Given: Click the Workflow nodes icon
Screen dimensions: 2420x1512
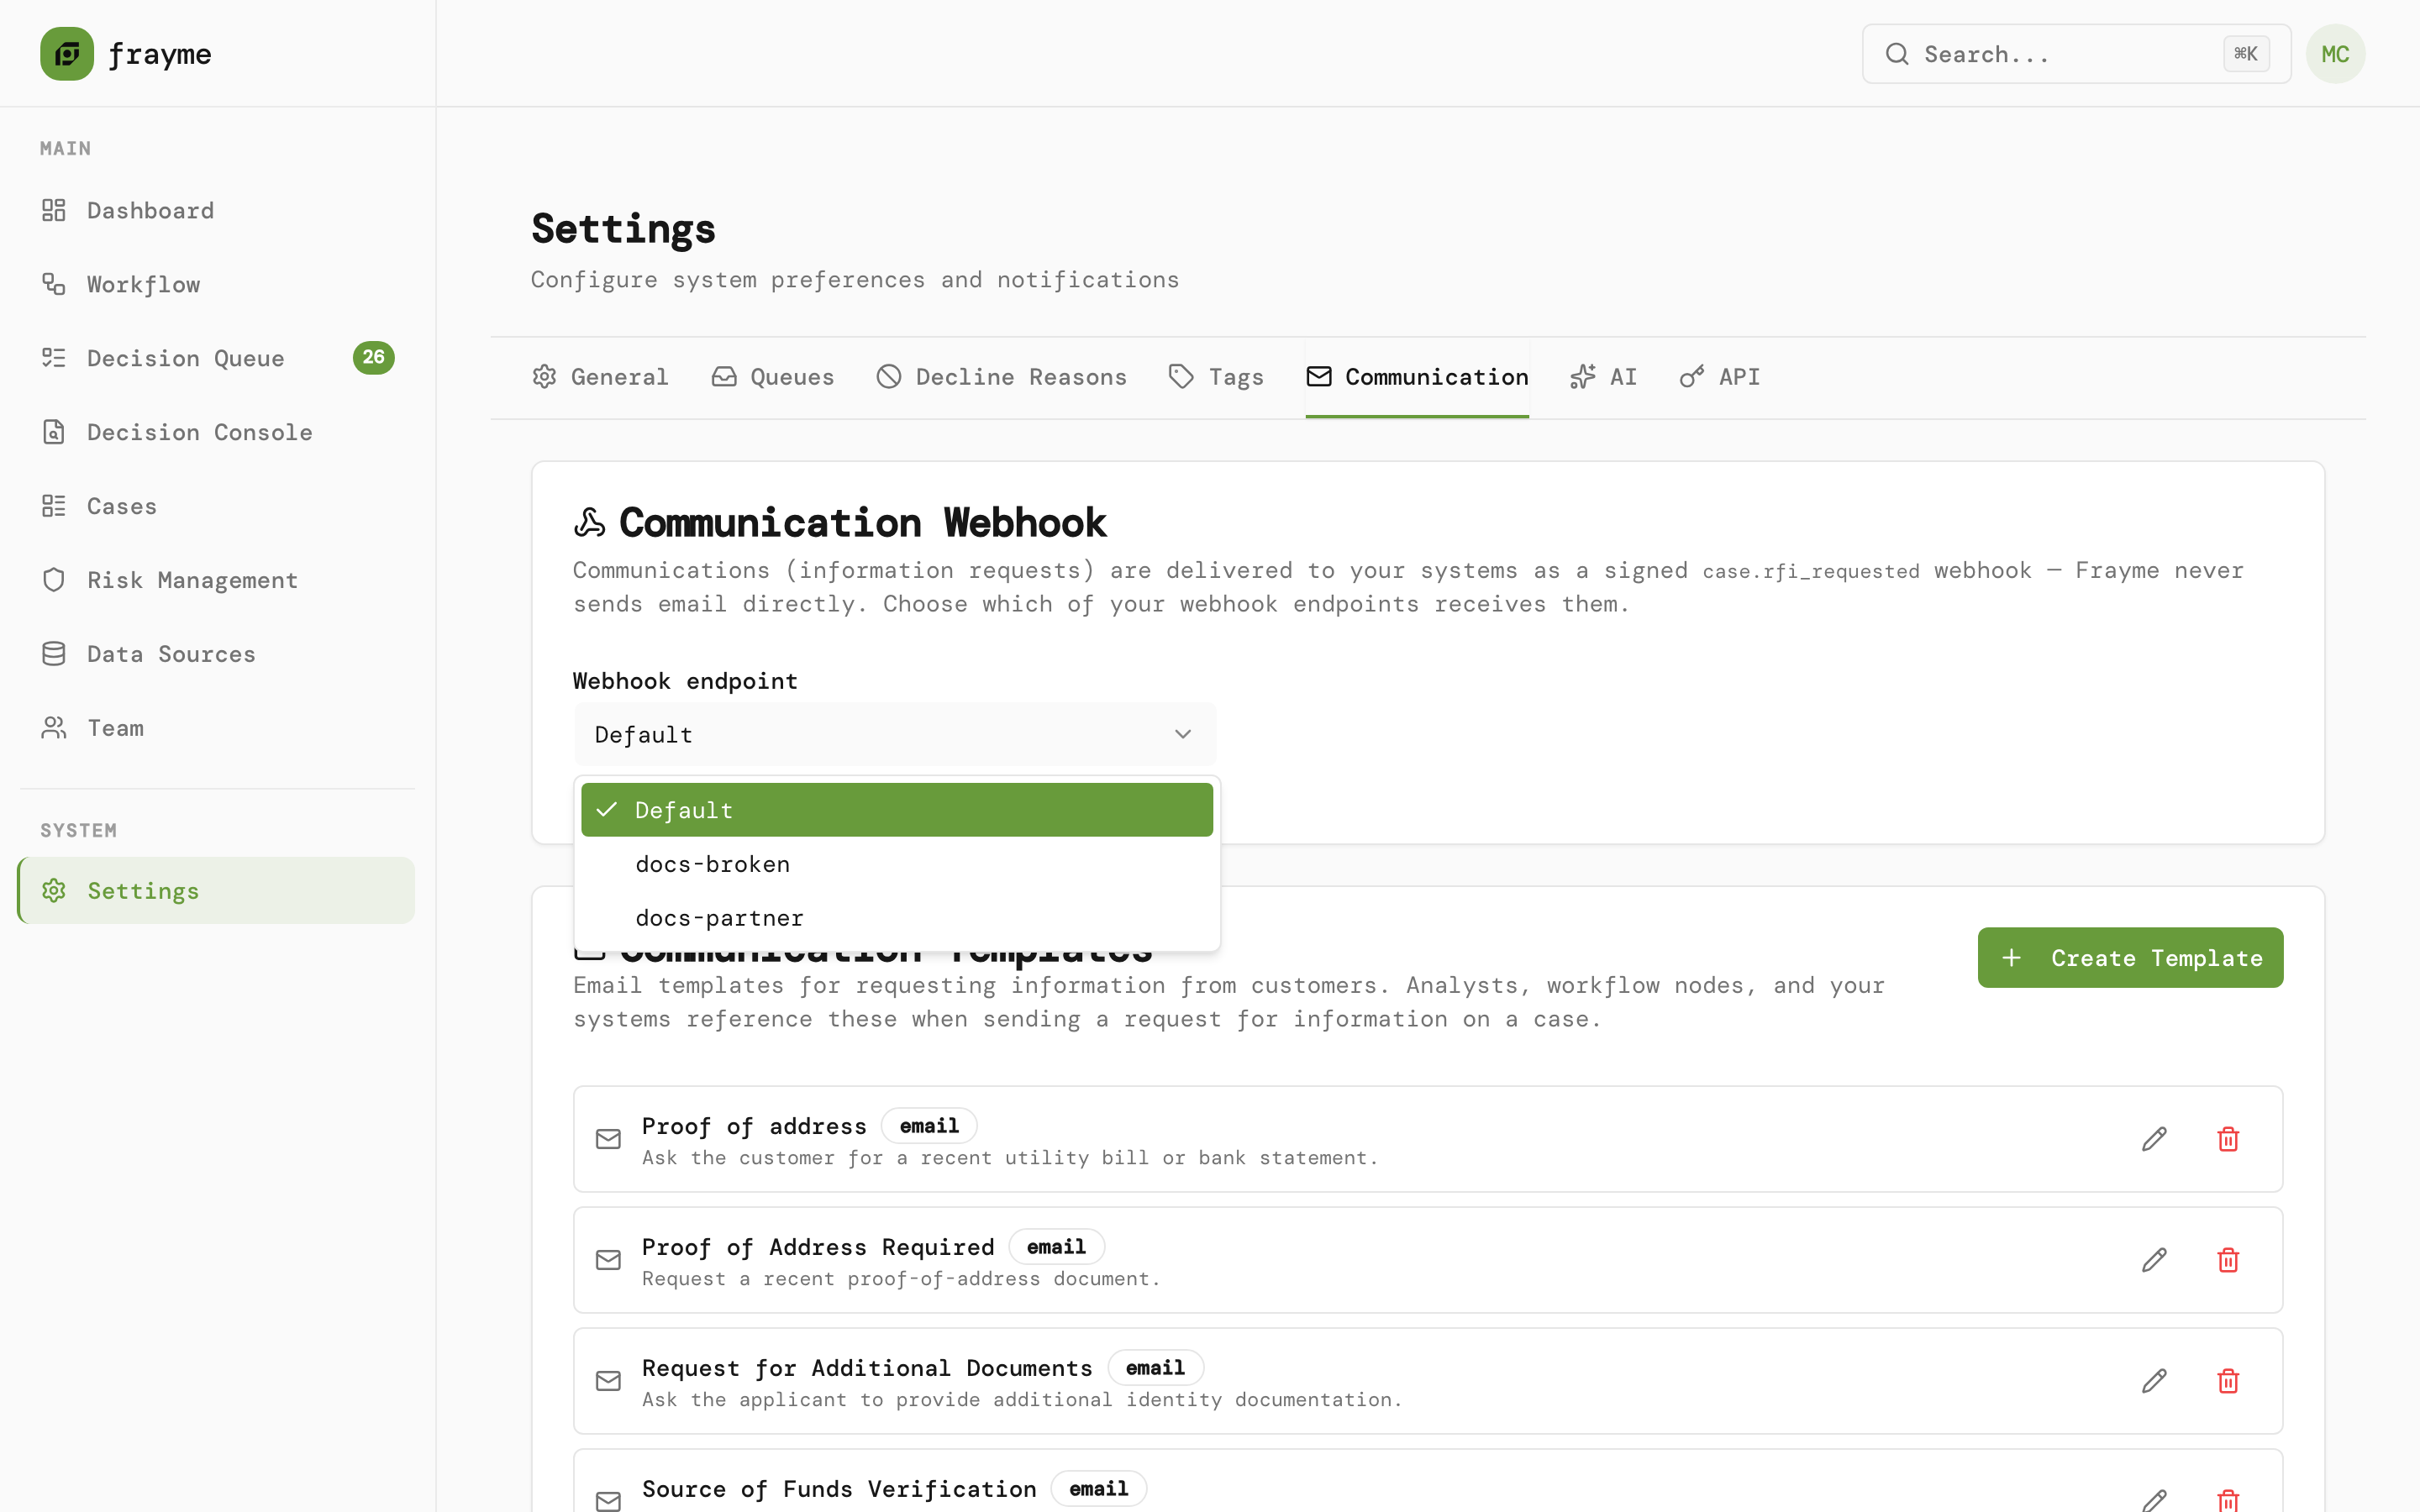Looking at the screenshot, I should tap(54, 284).
